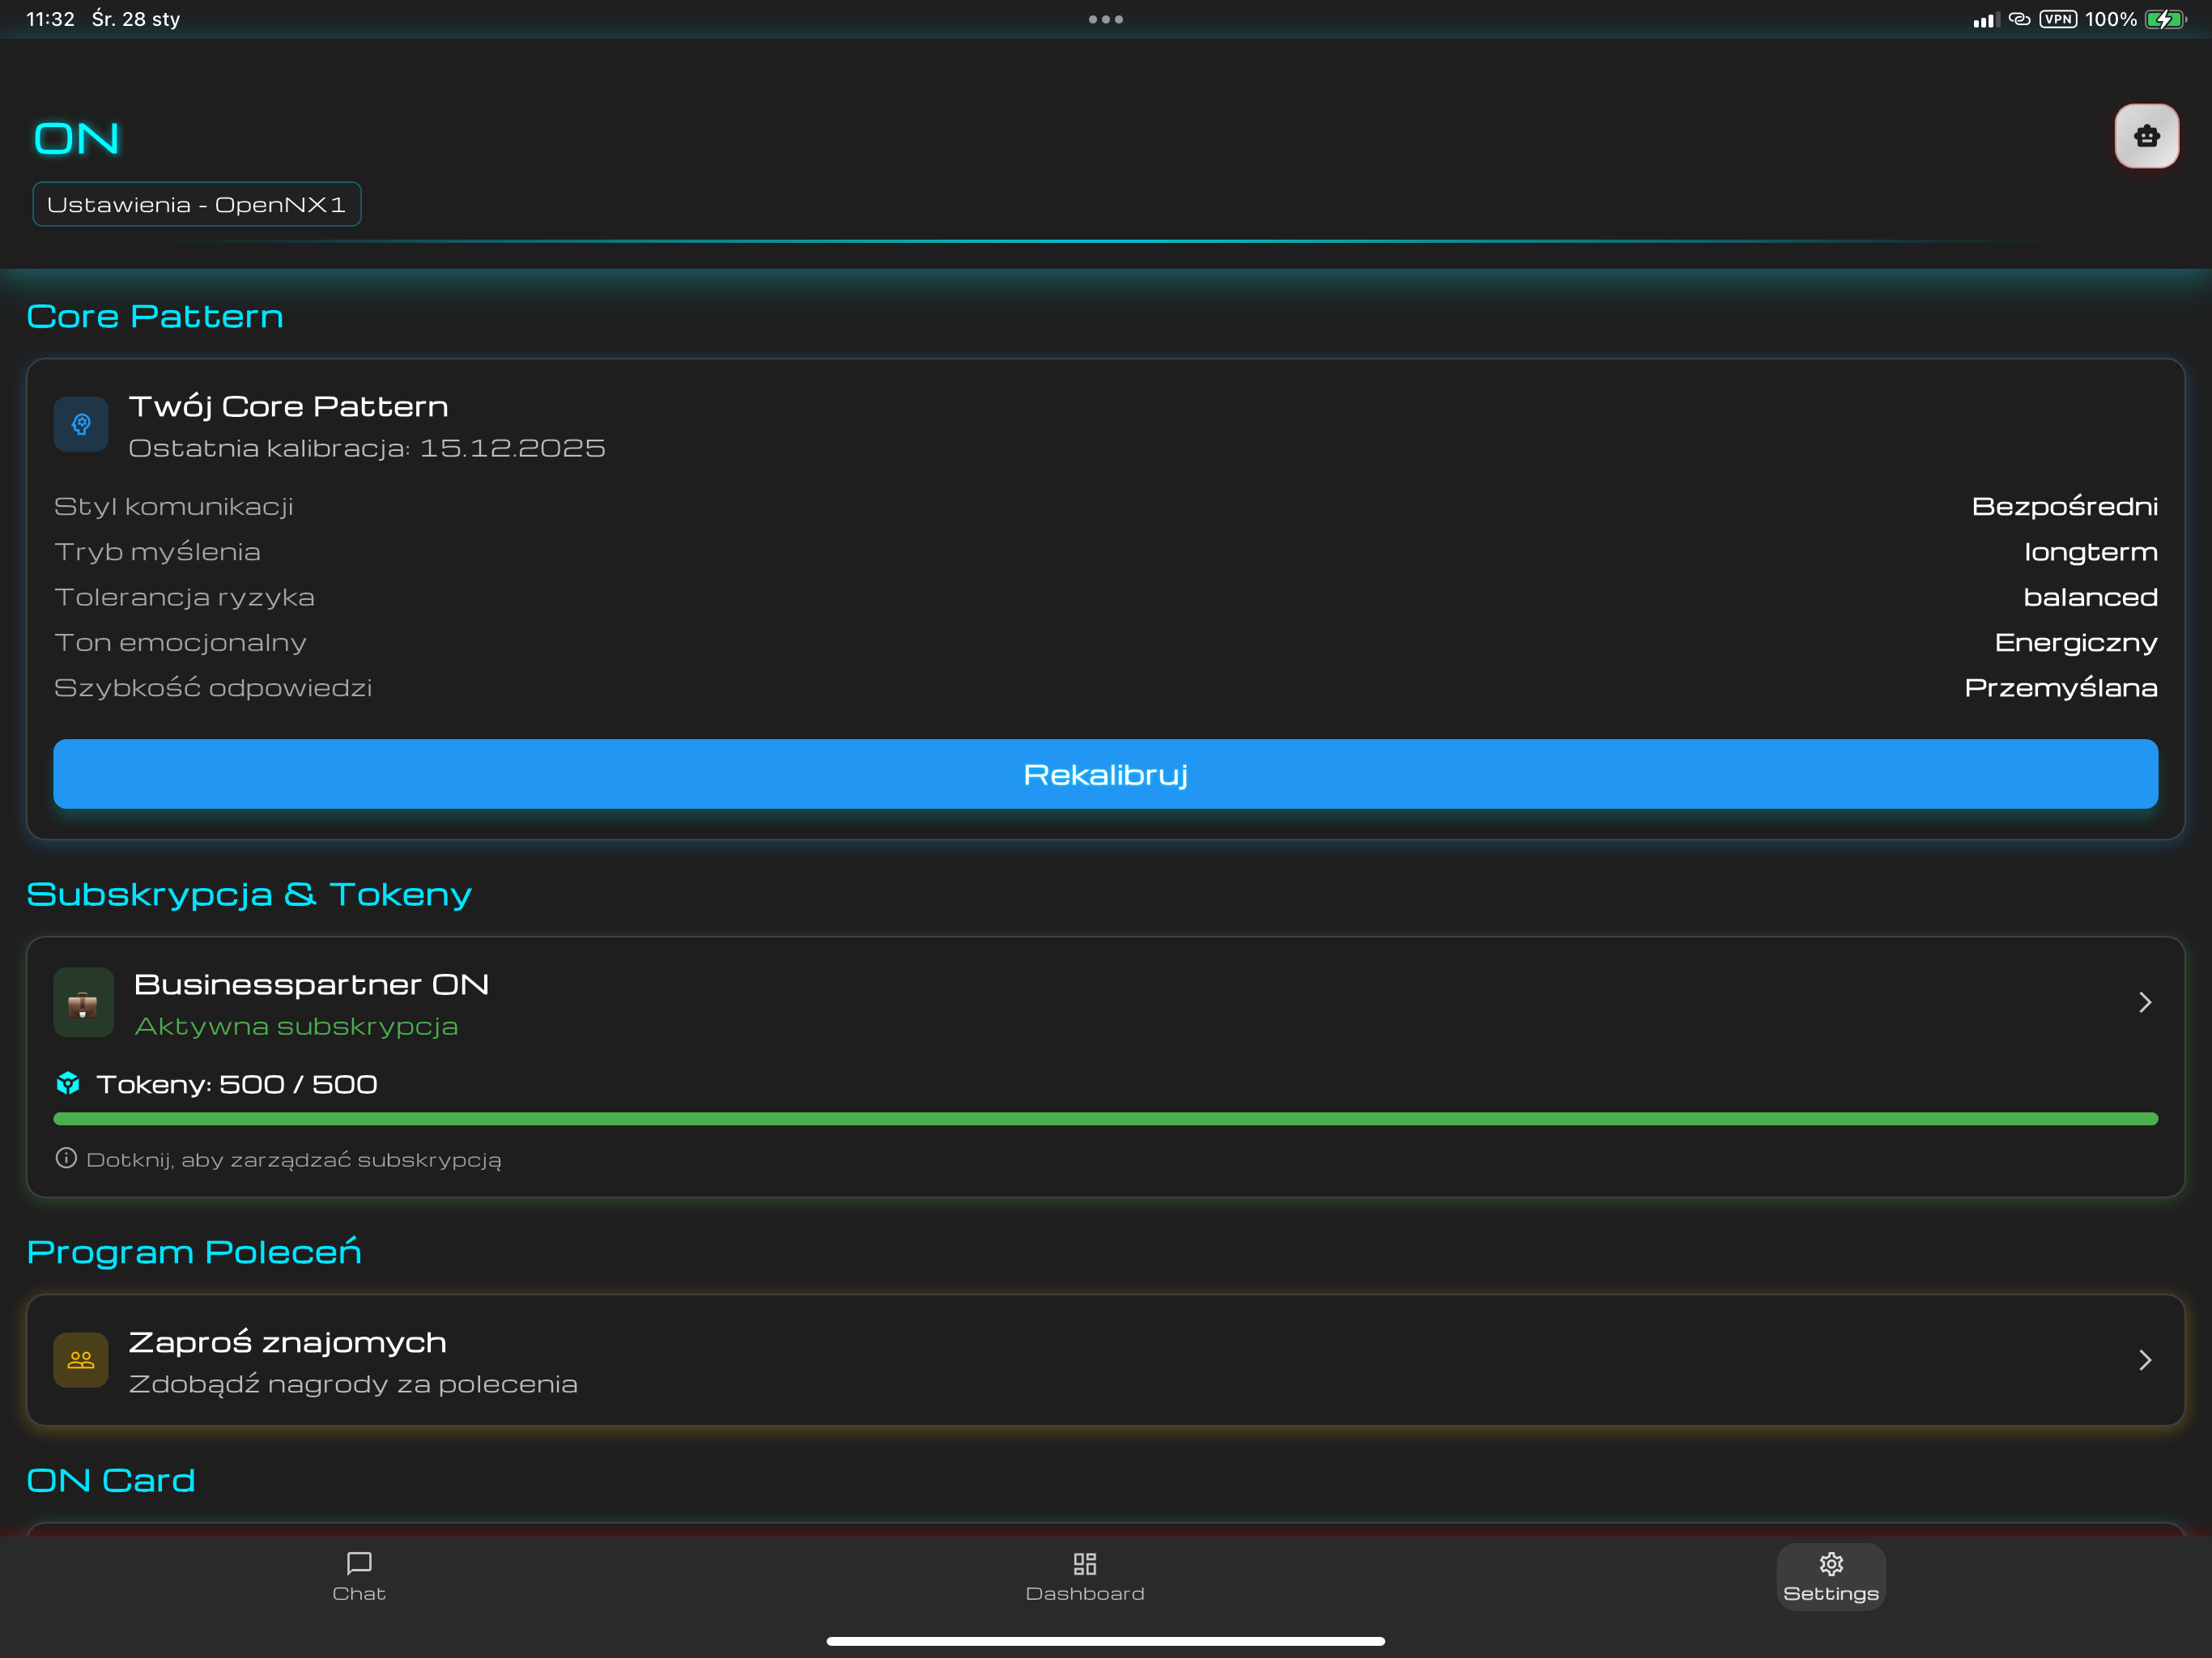Tap the 'Śr. 28 sty' date
Screen dimensions: 2212x1658
(x=136, y=19)
